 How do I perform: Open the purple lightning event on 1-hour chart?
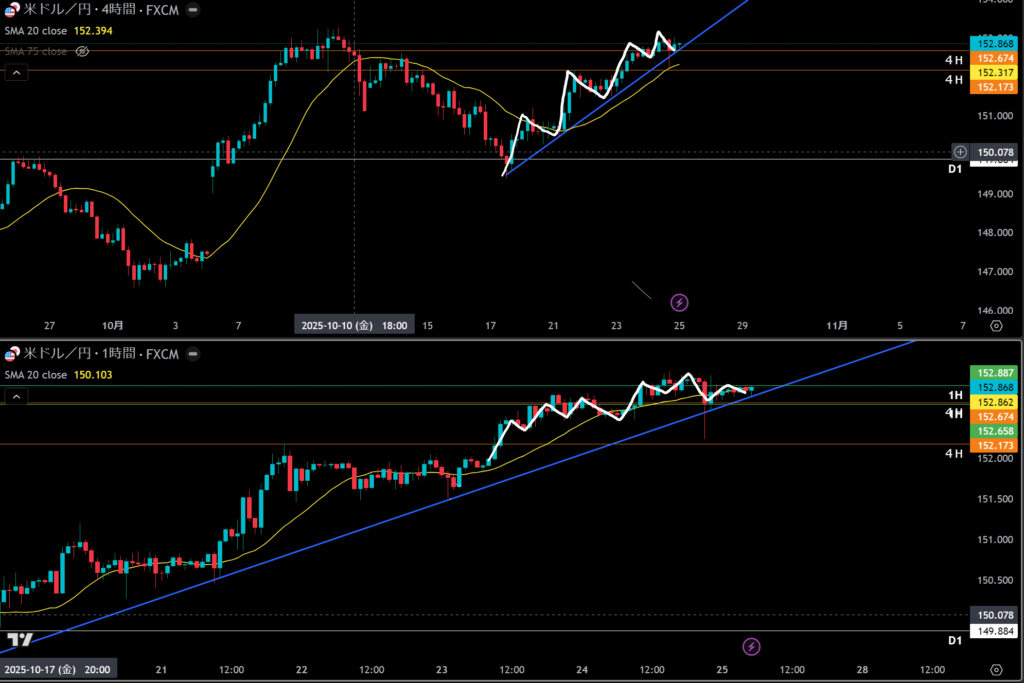pos(752,646)
